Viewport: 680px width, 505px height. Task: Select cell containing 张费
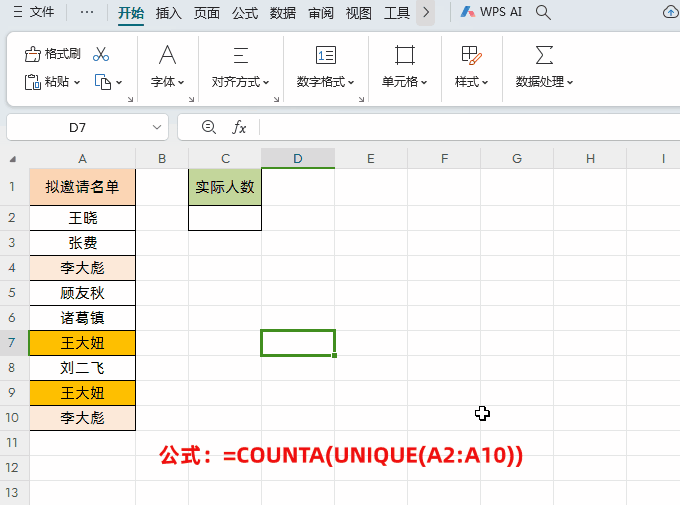coord(82,243)
